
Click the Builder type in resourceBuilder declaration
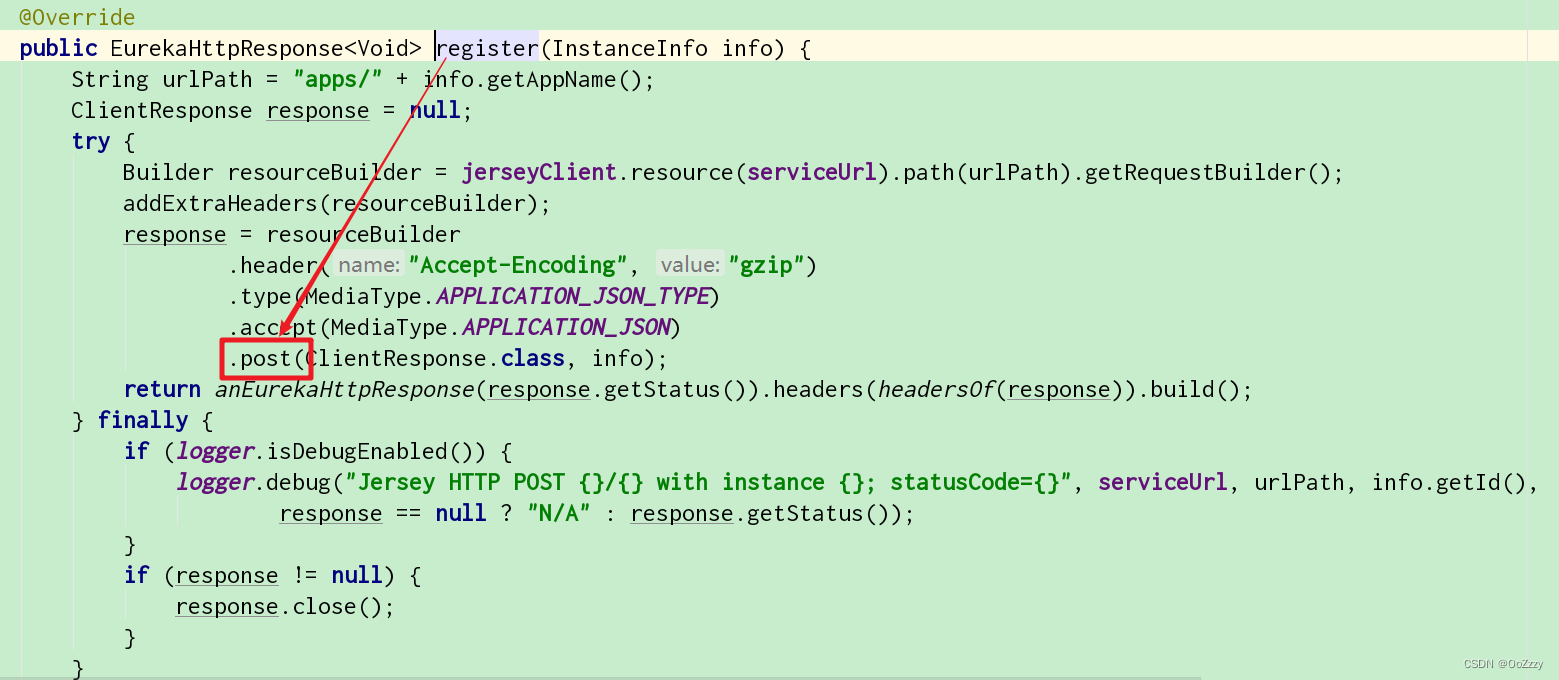[x=168, y=172]
